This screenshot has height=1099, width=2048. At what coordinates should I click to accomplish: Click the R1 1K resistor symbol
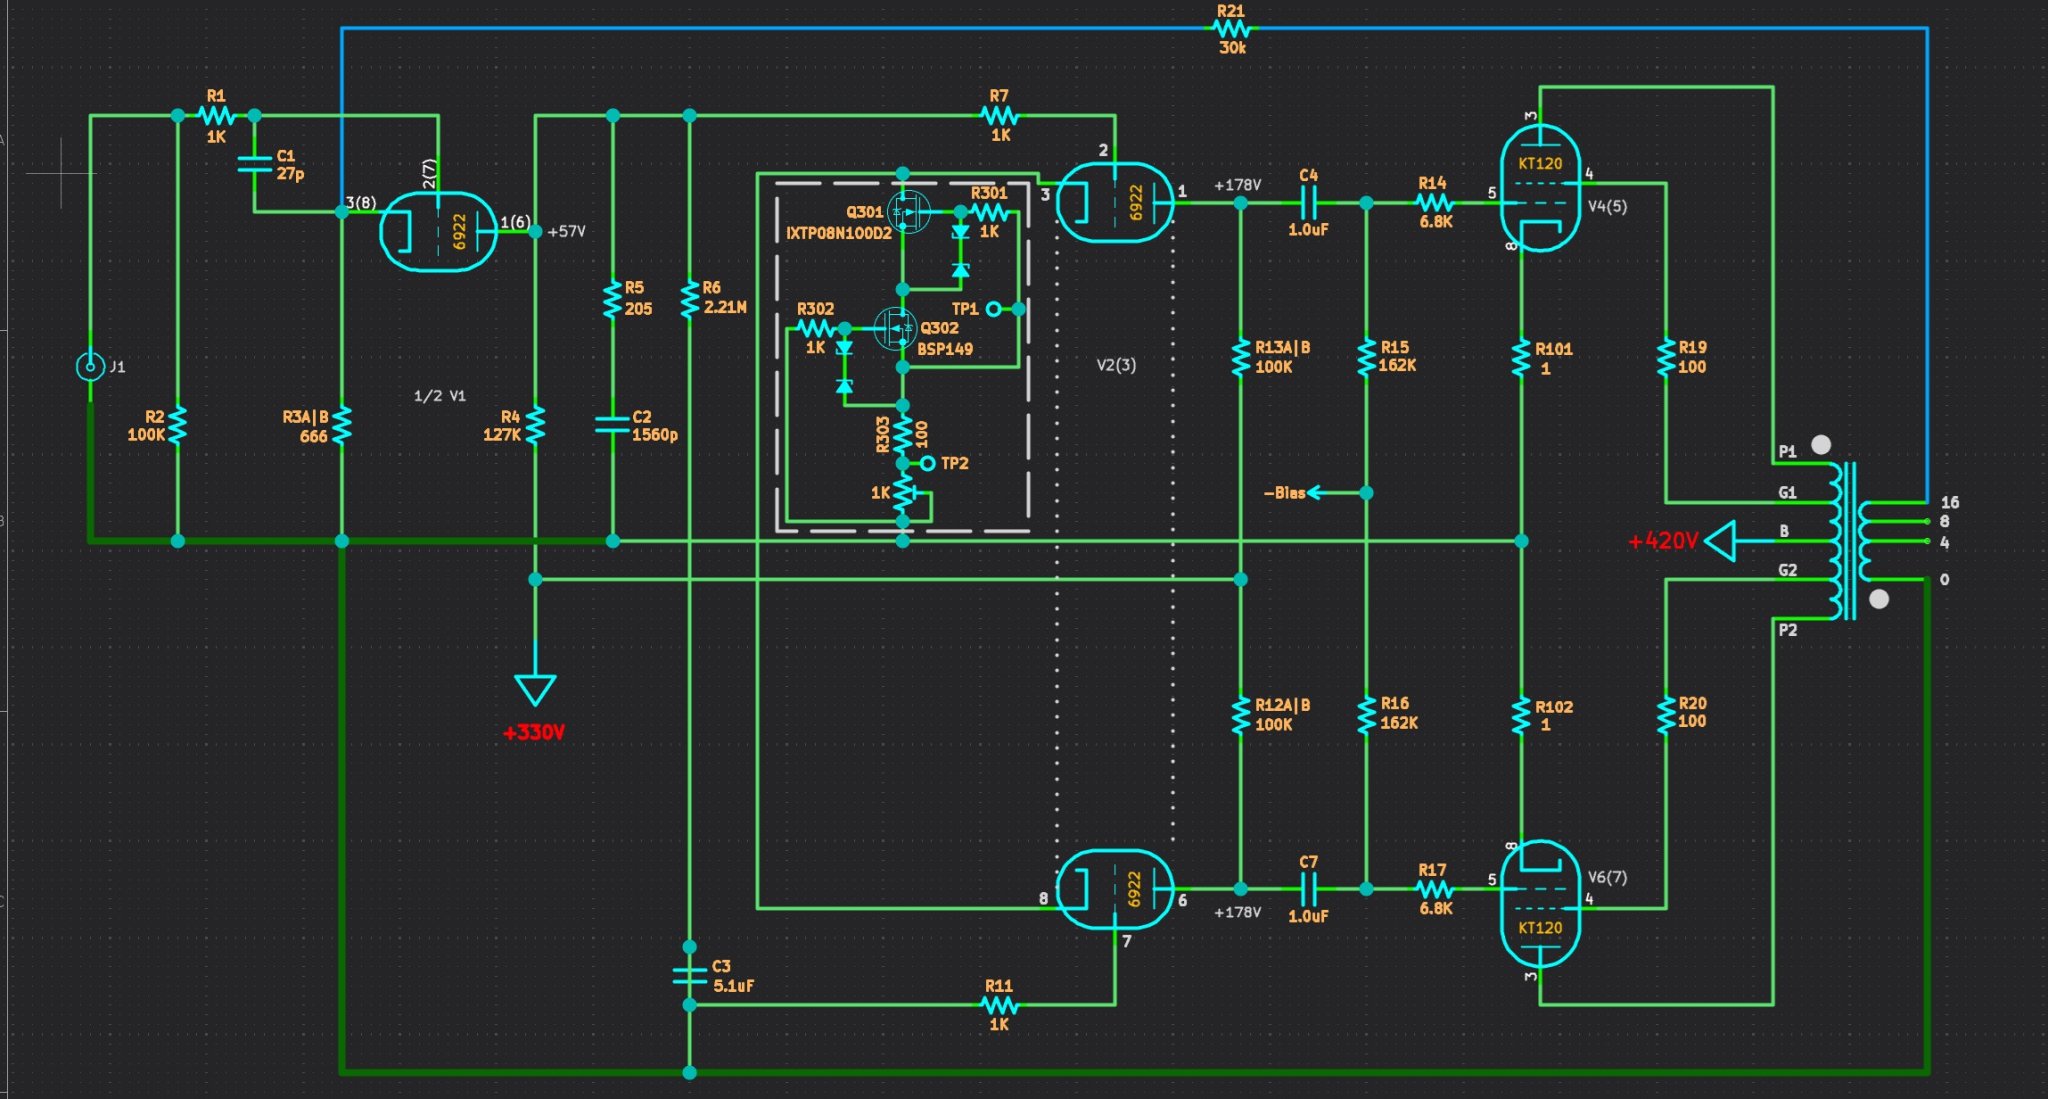tap(216, 116)
